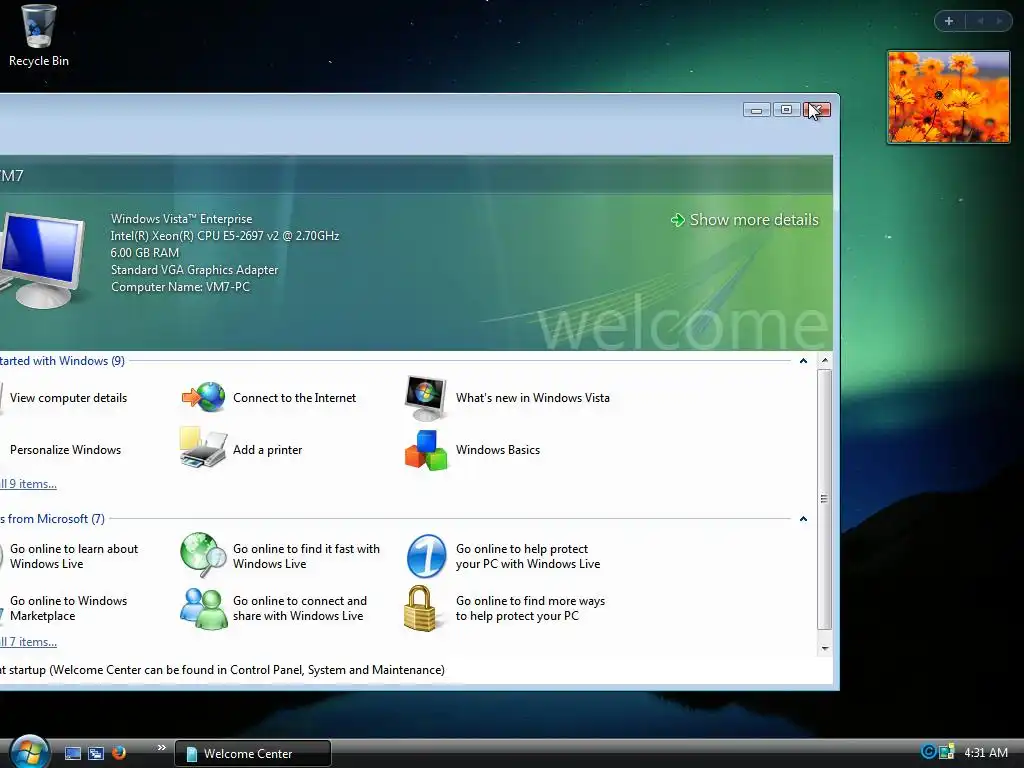Launch Firefox from Quick Launch
Screen dimensions: 1024x768
pos(119,753)
